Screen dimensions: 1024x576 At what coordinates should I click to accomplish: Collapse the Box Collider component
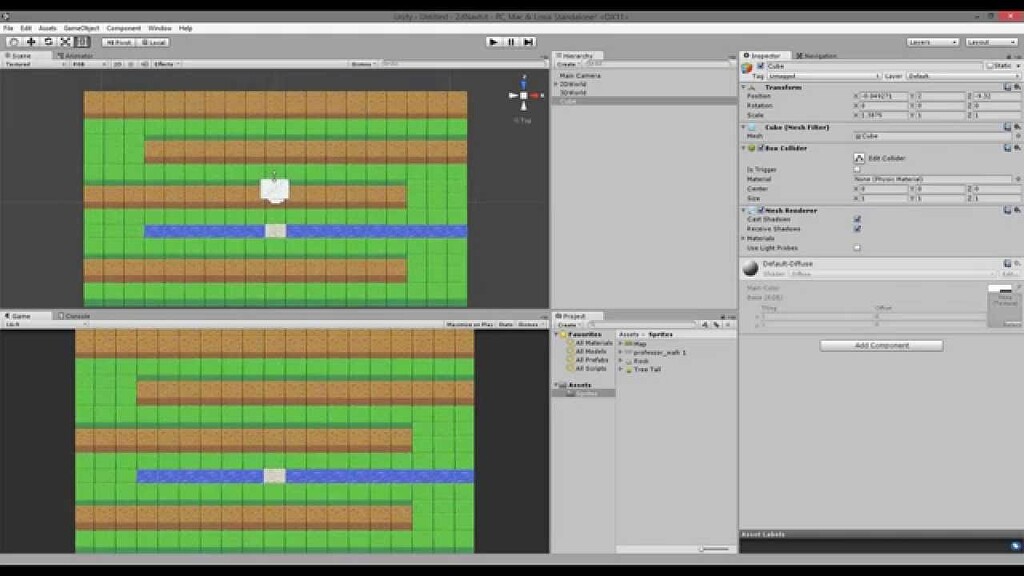click(x=742, y=146)
